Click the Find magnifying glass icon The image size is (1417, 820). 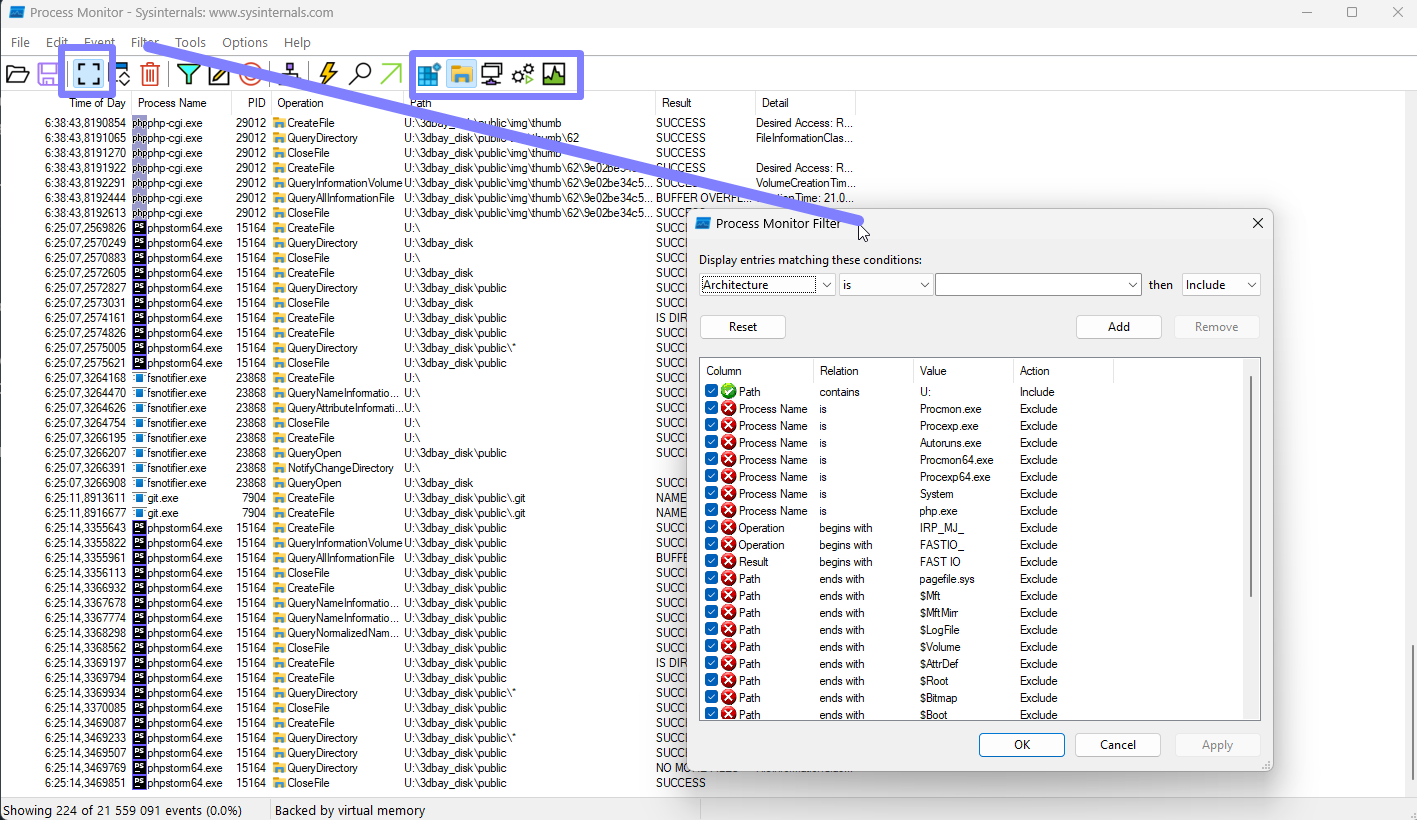tap(360, 74)
